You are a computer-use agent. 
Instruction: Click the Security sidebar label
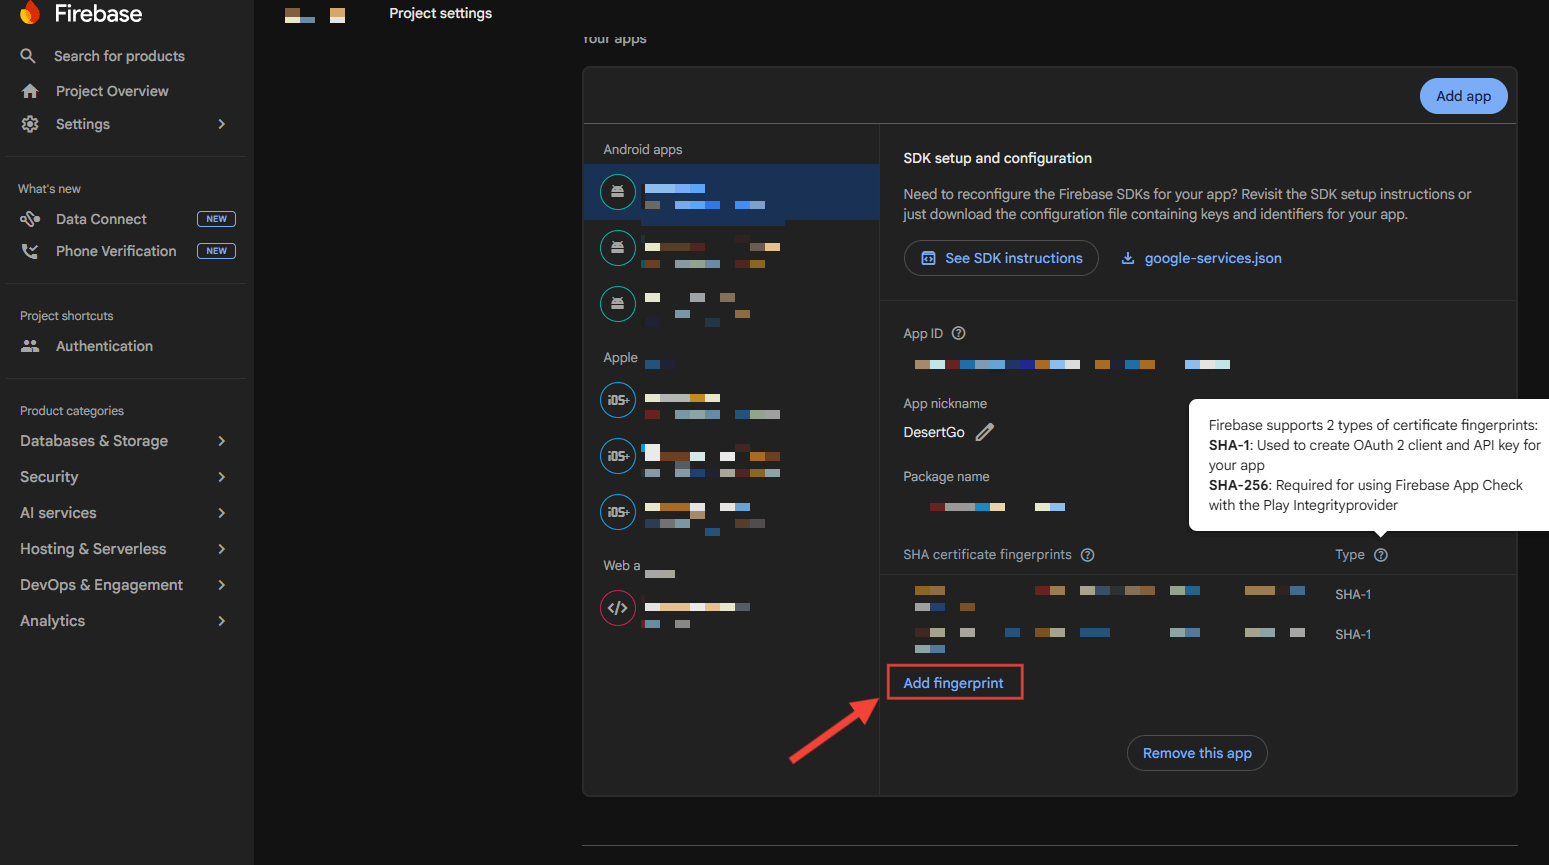click(49, 477)
